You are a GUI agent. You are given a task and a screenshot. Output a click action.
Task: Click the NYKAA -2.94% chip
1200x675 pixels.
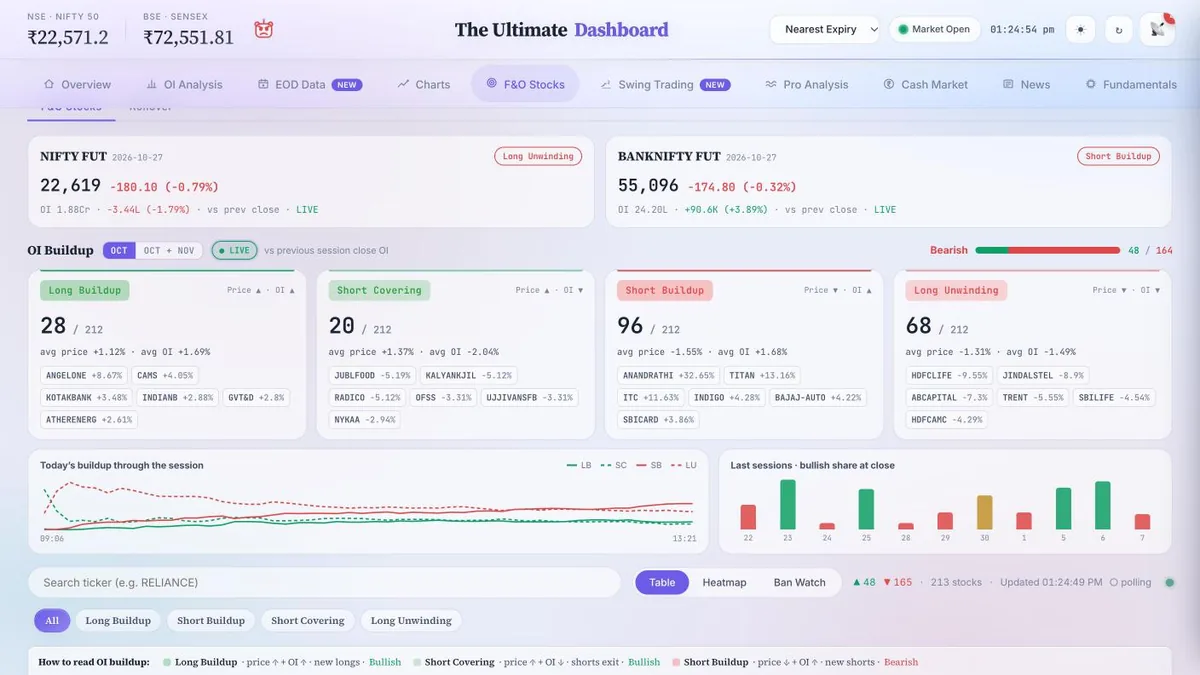click(x=365, y=419)
